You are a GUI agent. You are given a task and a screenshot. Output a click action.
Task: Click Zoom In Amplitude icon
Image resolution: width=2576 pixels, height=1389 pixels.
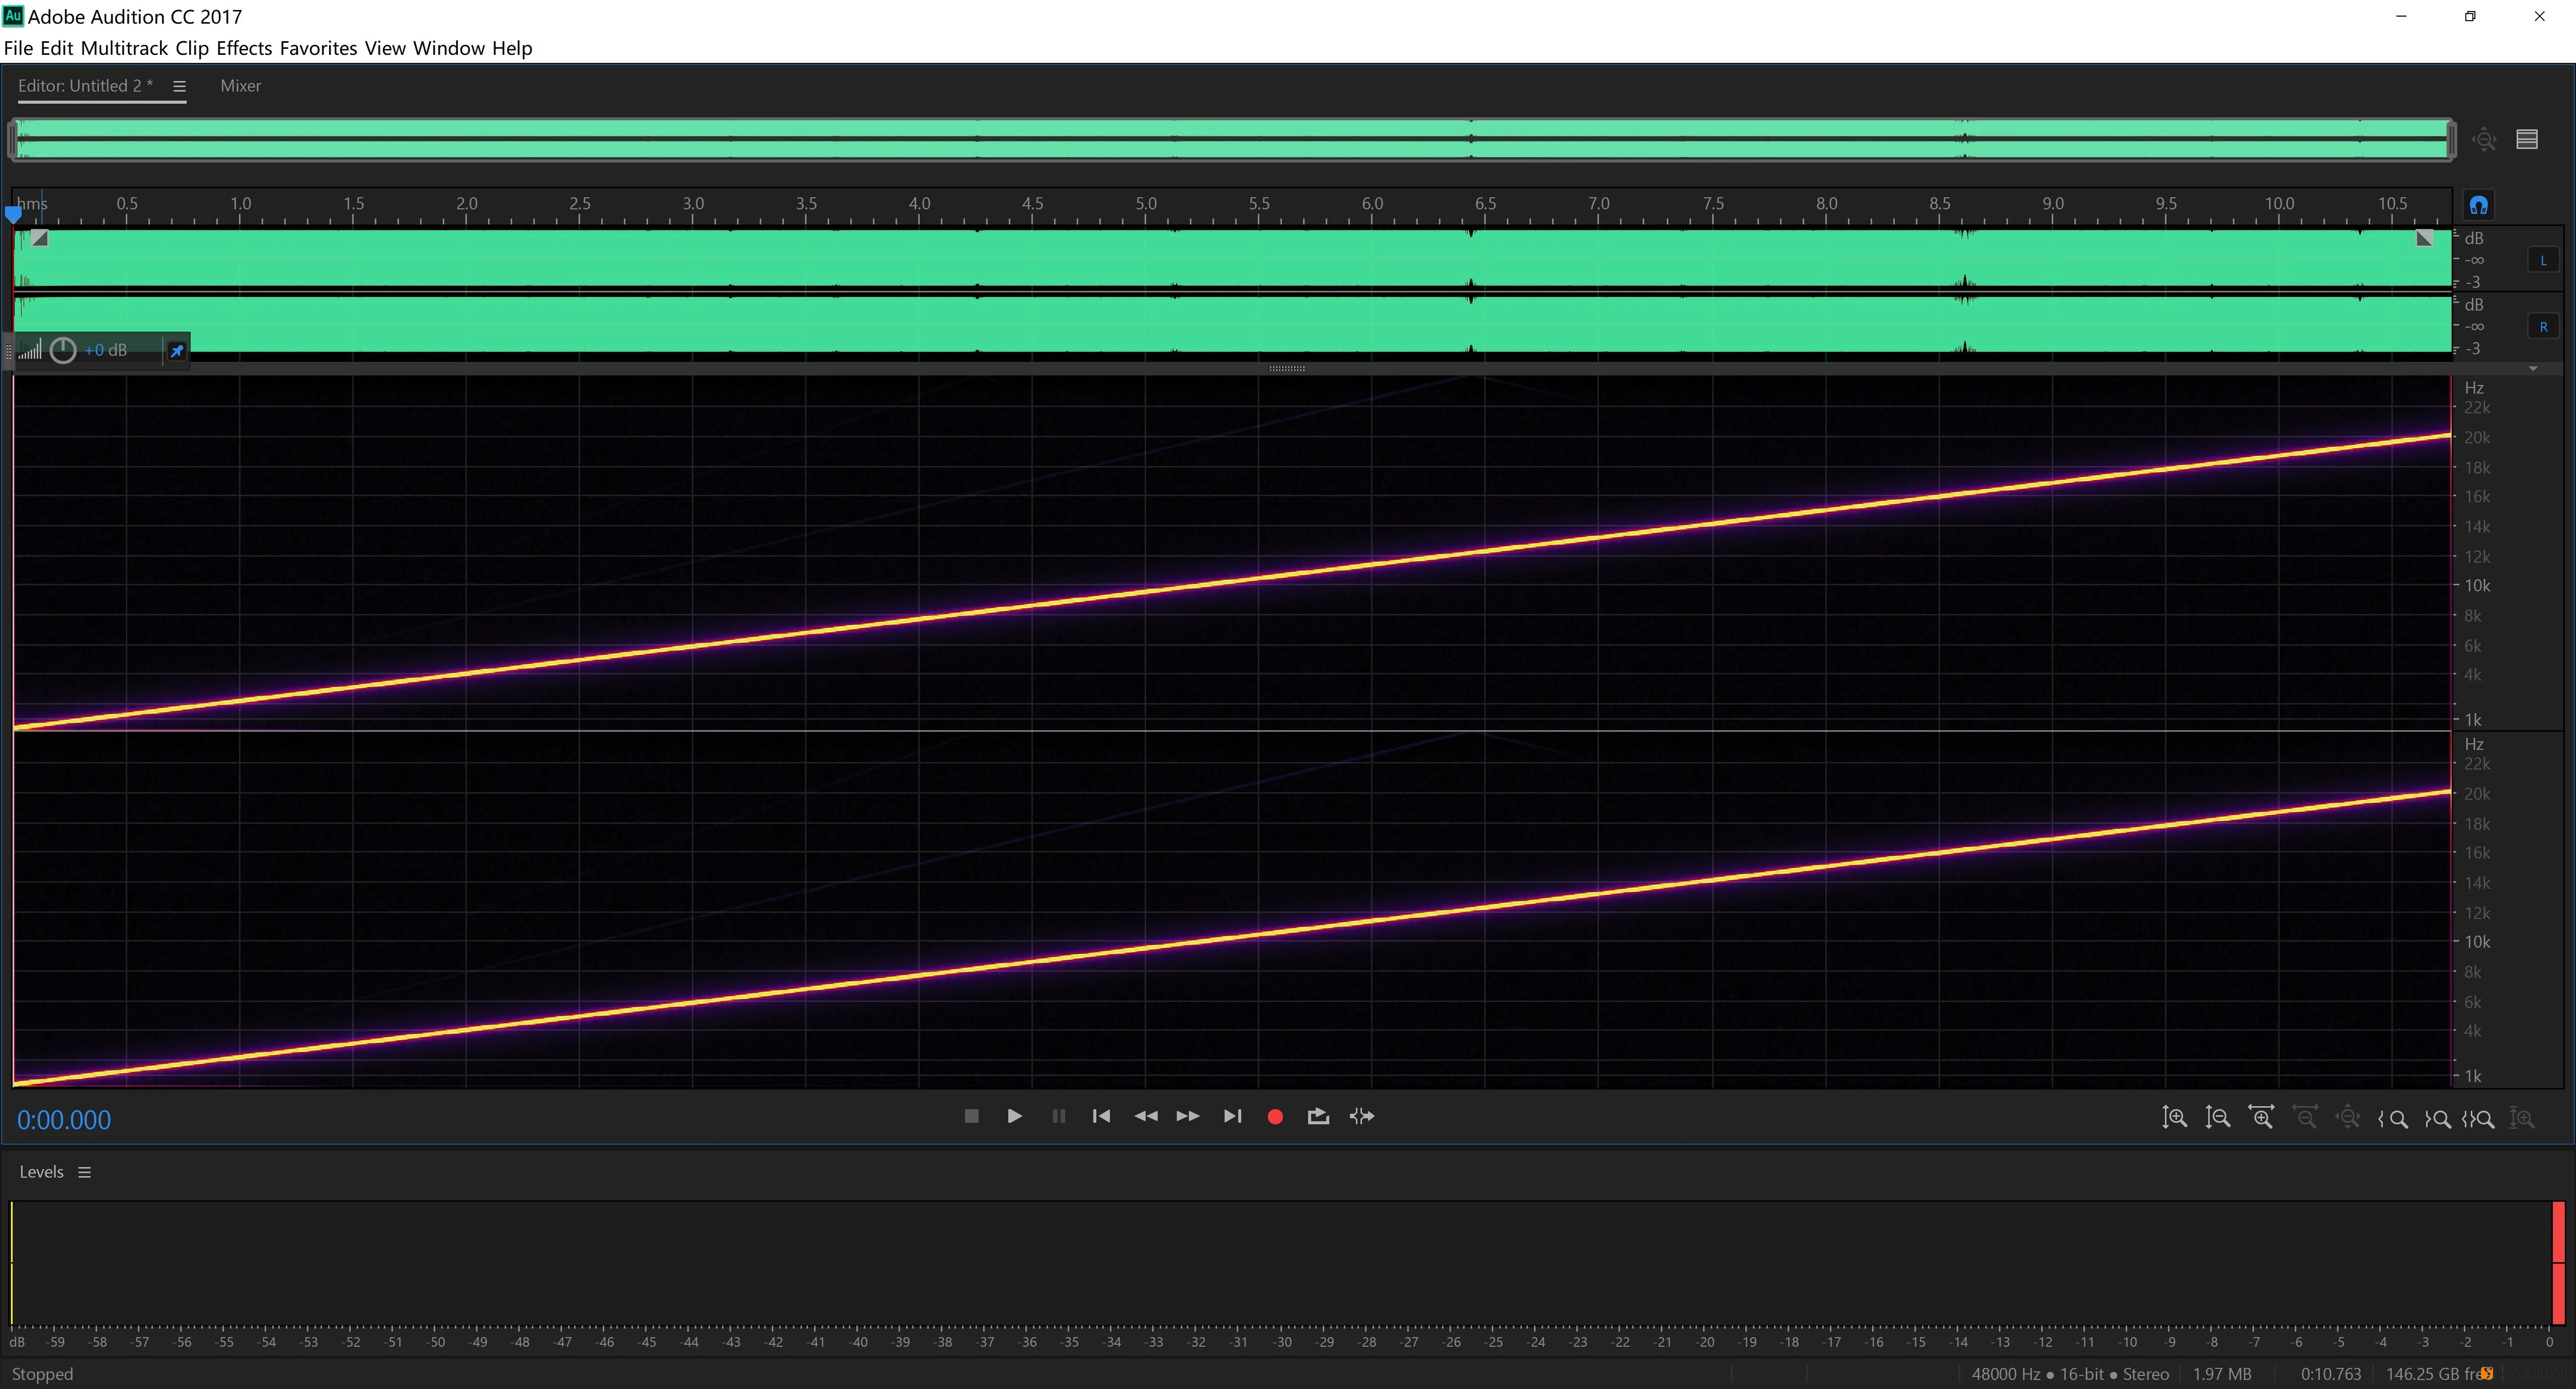[x=2174, y=1117]
